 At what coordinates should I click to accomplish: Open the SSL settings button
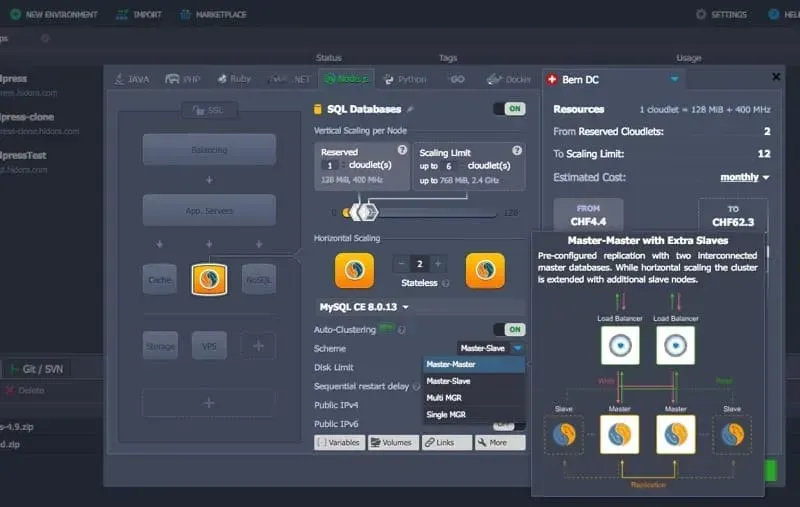click(x=208, y=109)
